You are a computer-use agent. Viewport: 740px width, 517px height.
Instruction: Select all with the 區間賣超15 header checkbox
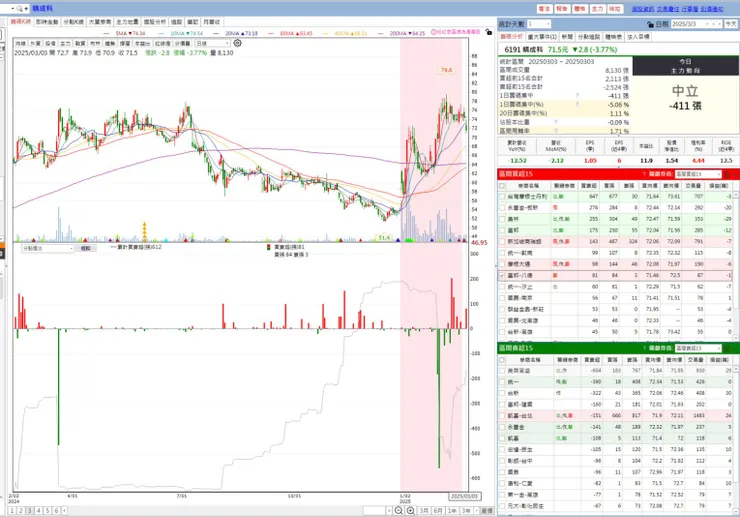click(x=502, y=360)
